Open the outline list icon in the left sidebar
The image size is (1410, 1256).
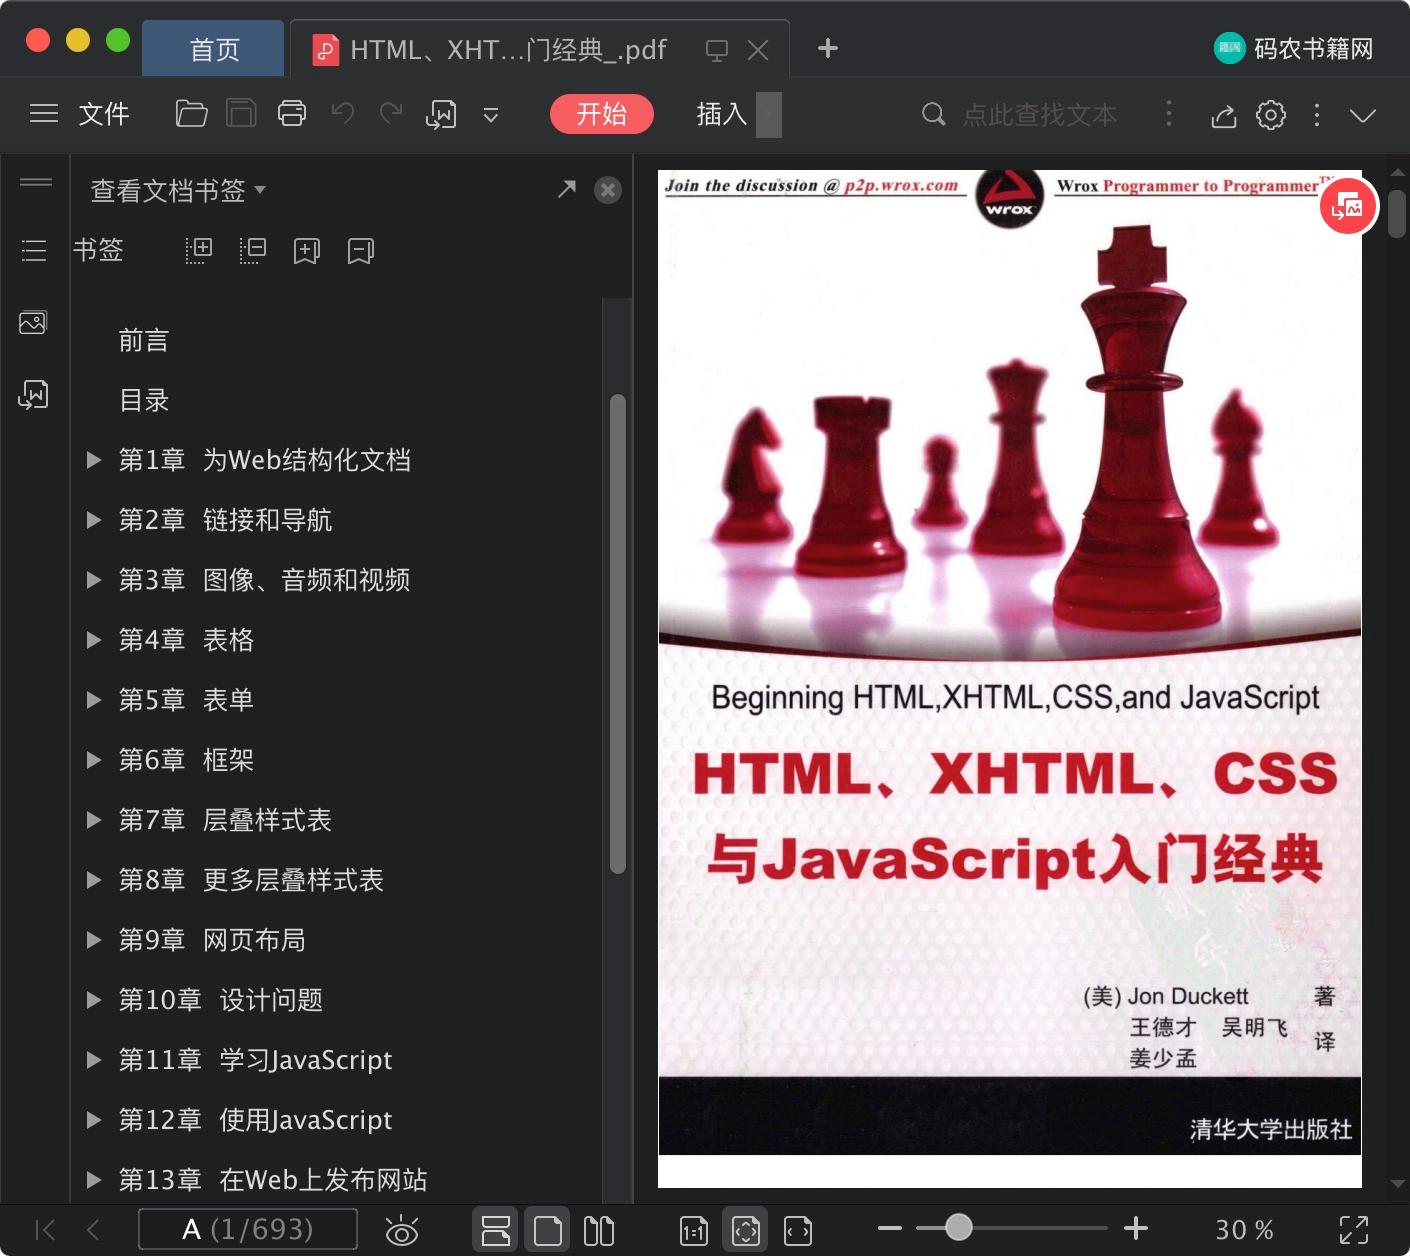[x=34, y=250]
